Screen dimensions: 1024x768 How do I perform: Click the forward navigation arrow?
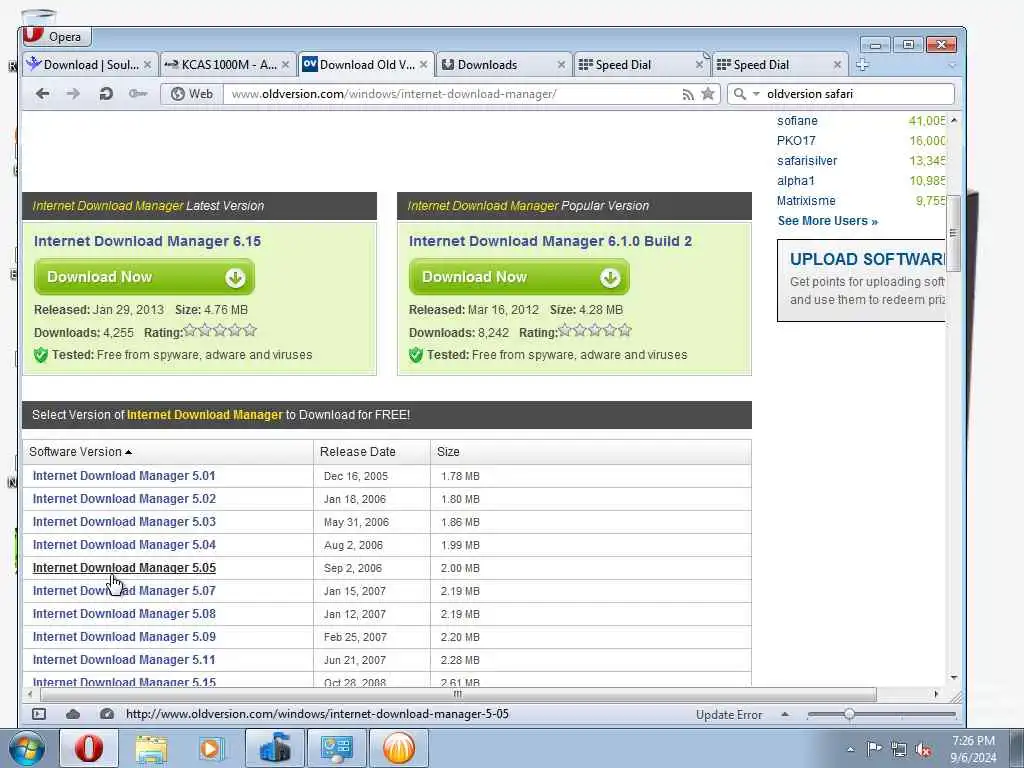point(73,94)
